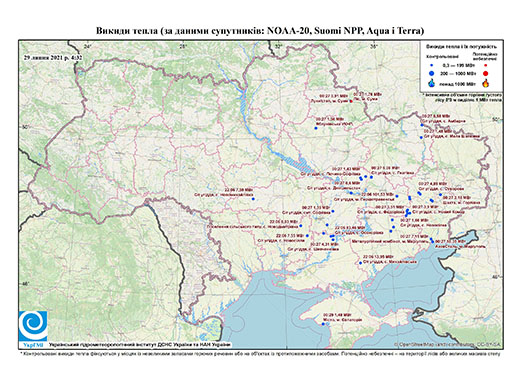520x368 pixels.
Task: Click the orange flame icon in the legend
Action: (x=486, y=83)
